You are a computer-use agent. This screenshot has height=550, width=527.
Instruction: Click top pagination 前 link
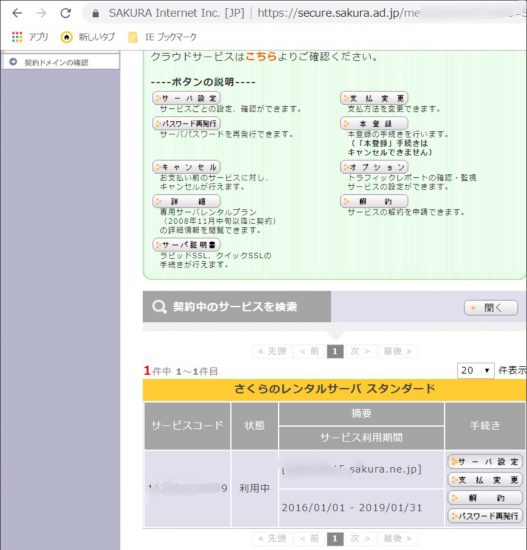[x=309, y=351]
